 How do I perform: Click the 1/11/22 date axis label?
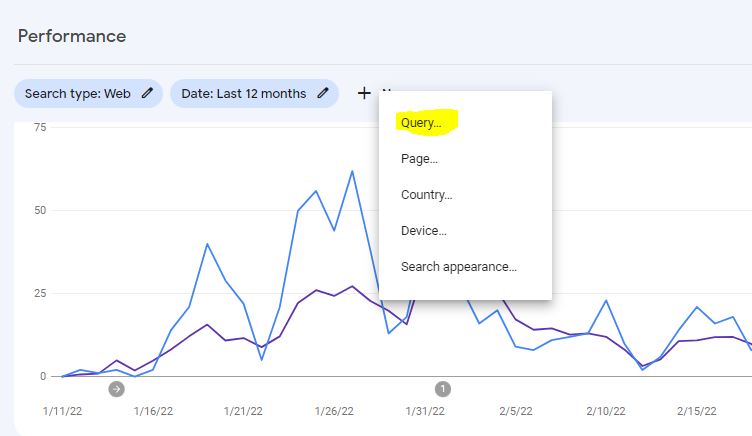[x=62, y=411]
